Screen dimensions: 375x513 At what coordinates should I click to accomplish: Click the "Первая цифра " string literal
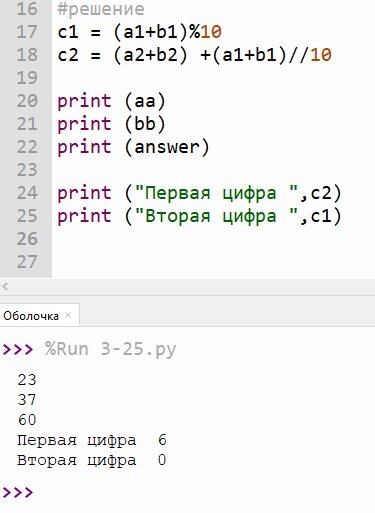pos(216,193)
